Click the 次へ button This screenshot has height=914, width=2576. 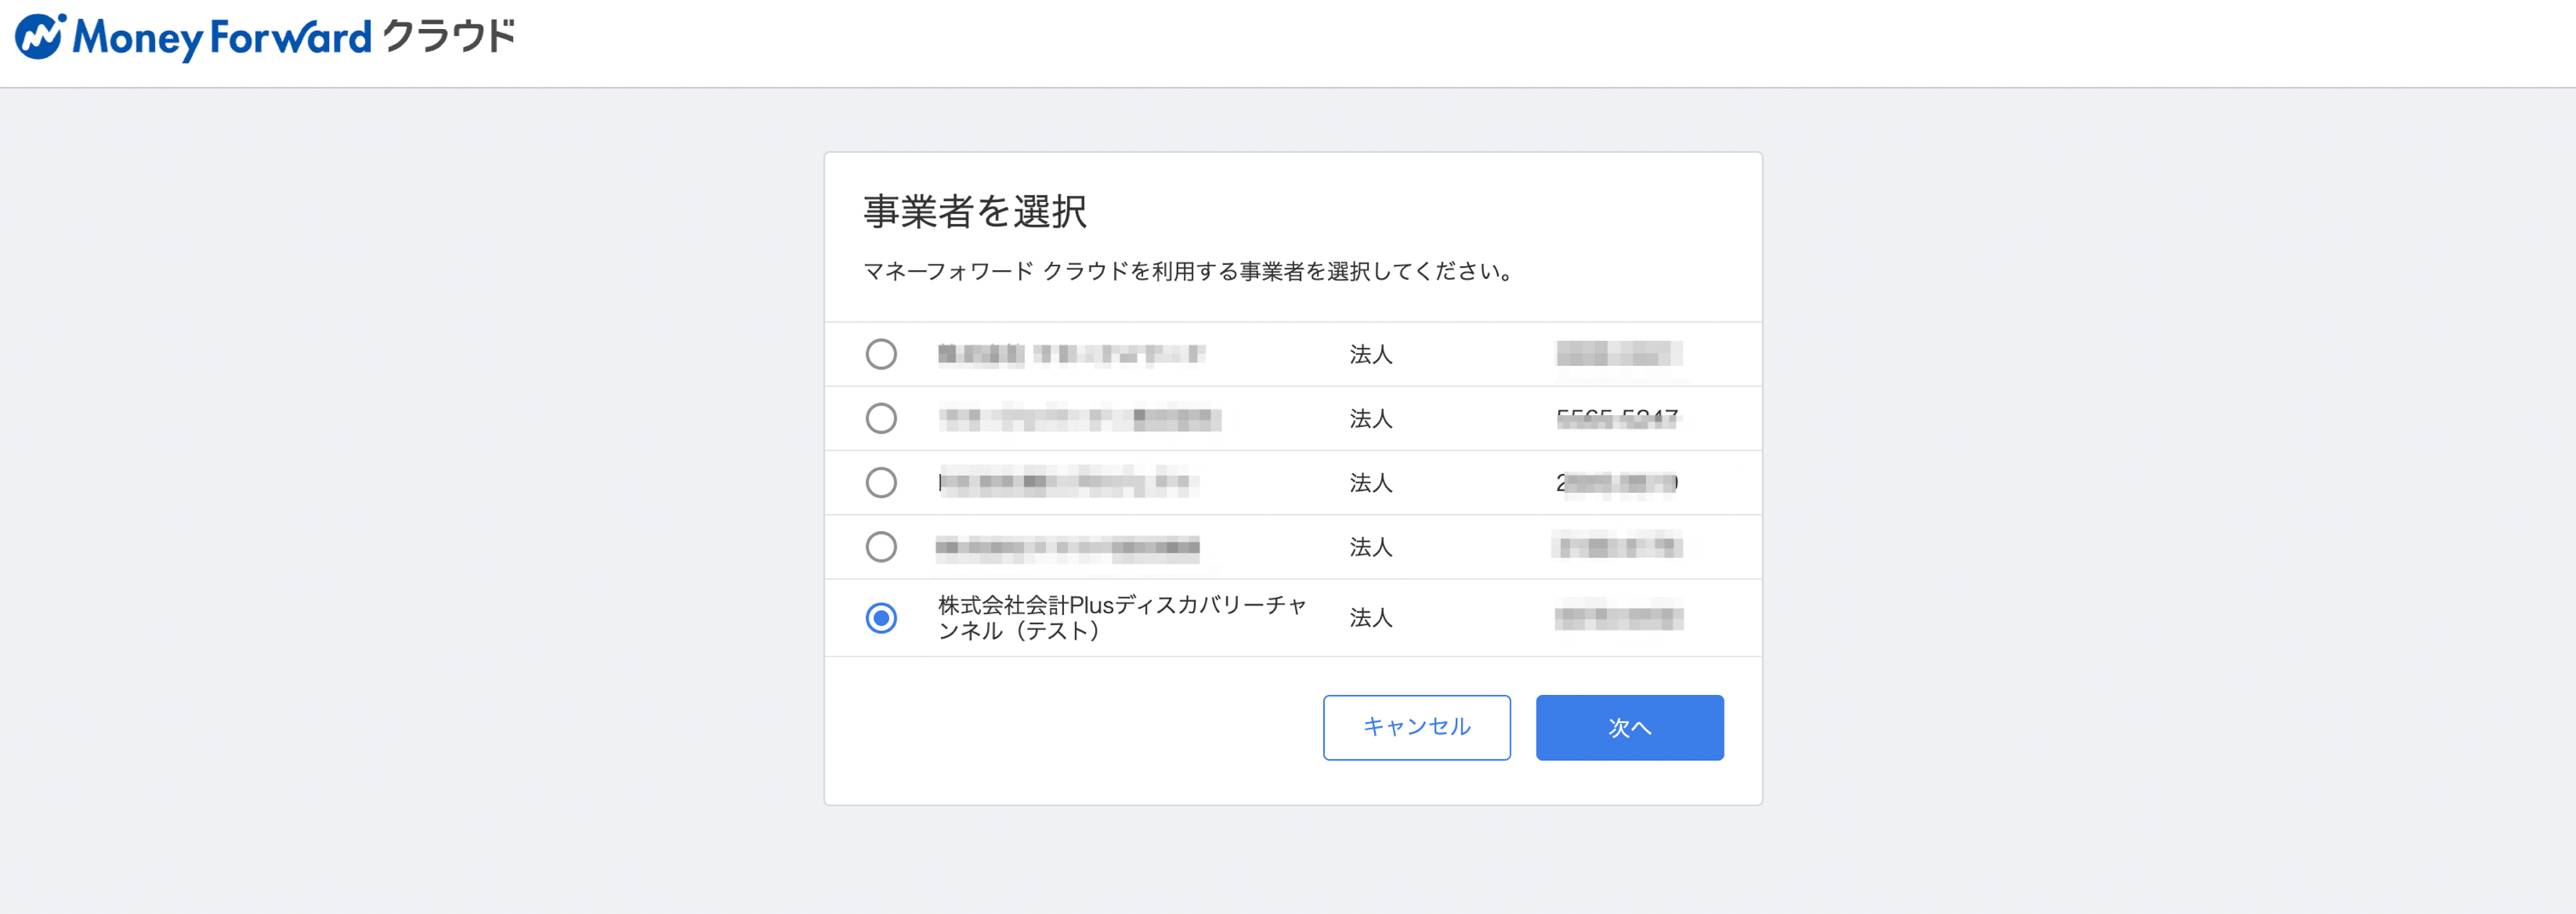point(1629,727)
